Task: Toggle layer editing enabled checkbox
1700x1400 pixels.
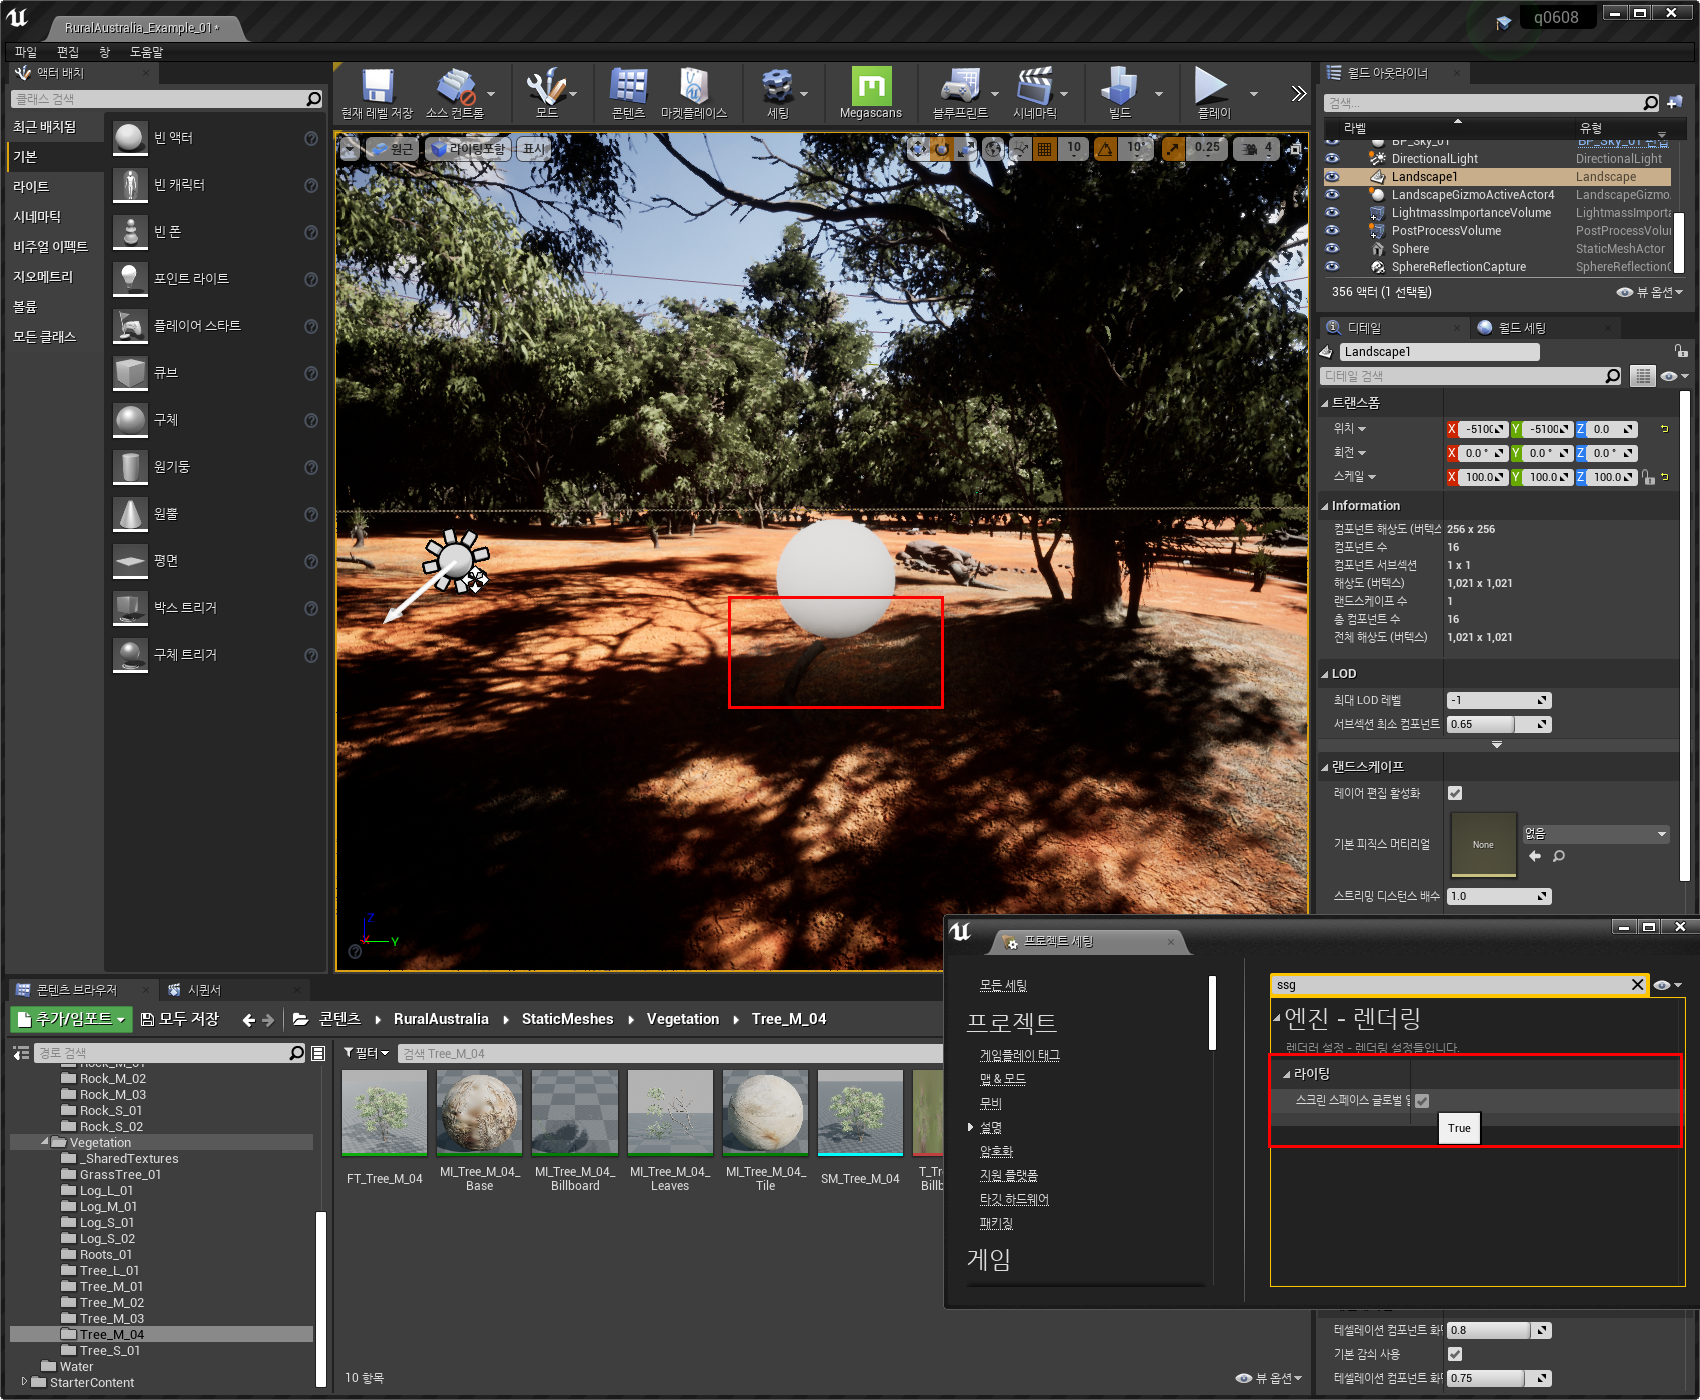Action: coord(1455,793)
